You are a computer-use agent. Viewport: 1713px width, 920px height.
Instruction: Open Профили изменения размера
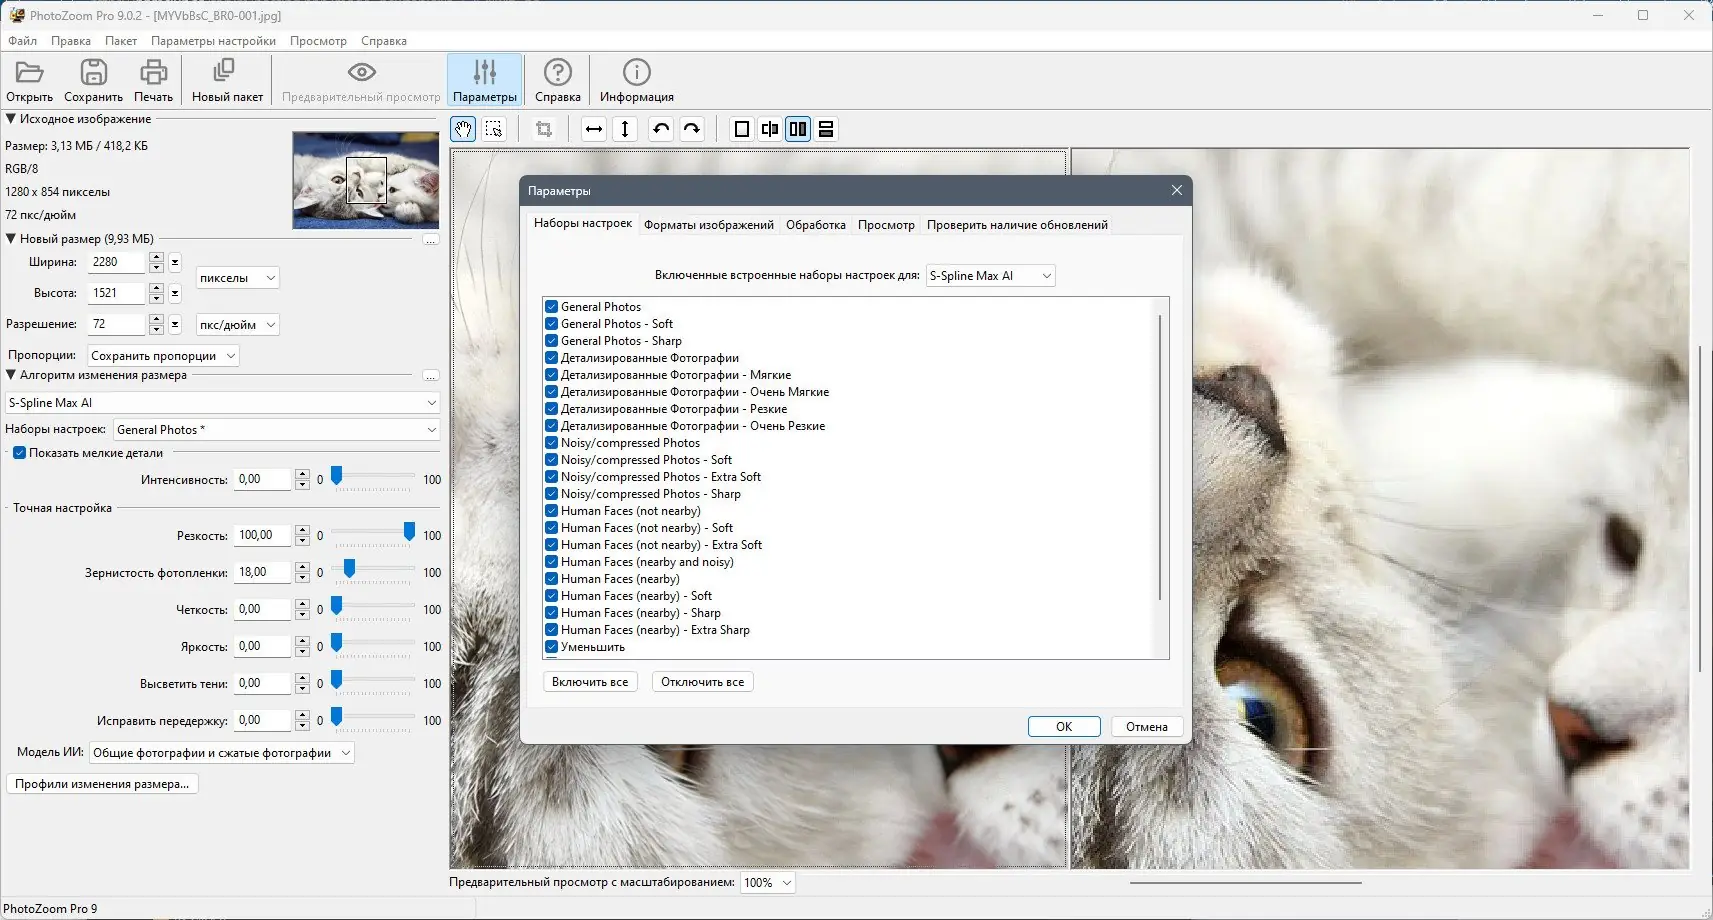coord(102,784)
